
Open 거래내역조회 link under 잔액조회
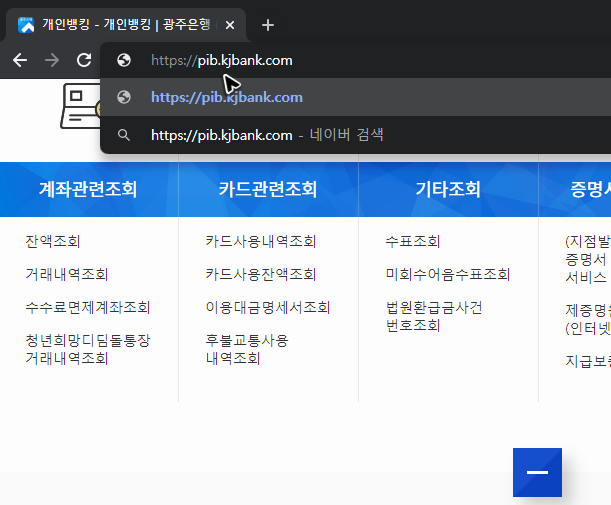point(67,274)
